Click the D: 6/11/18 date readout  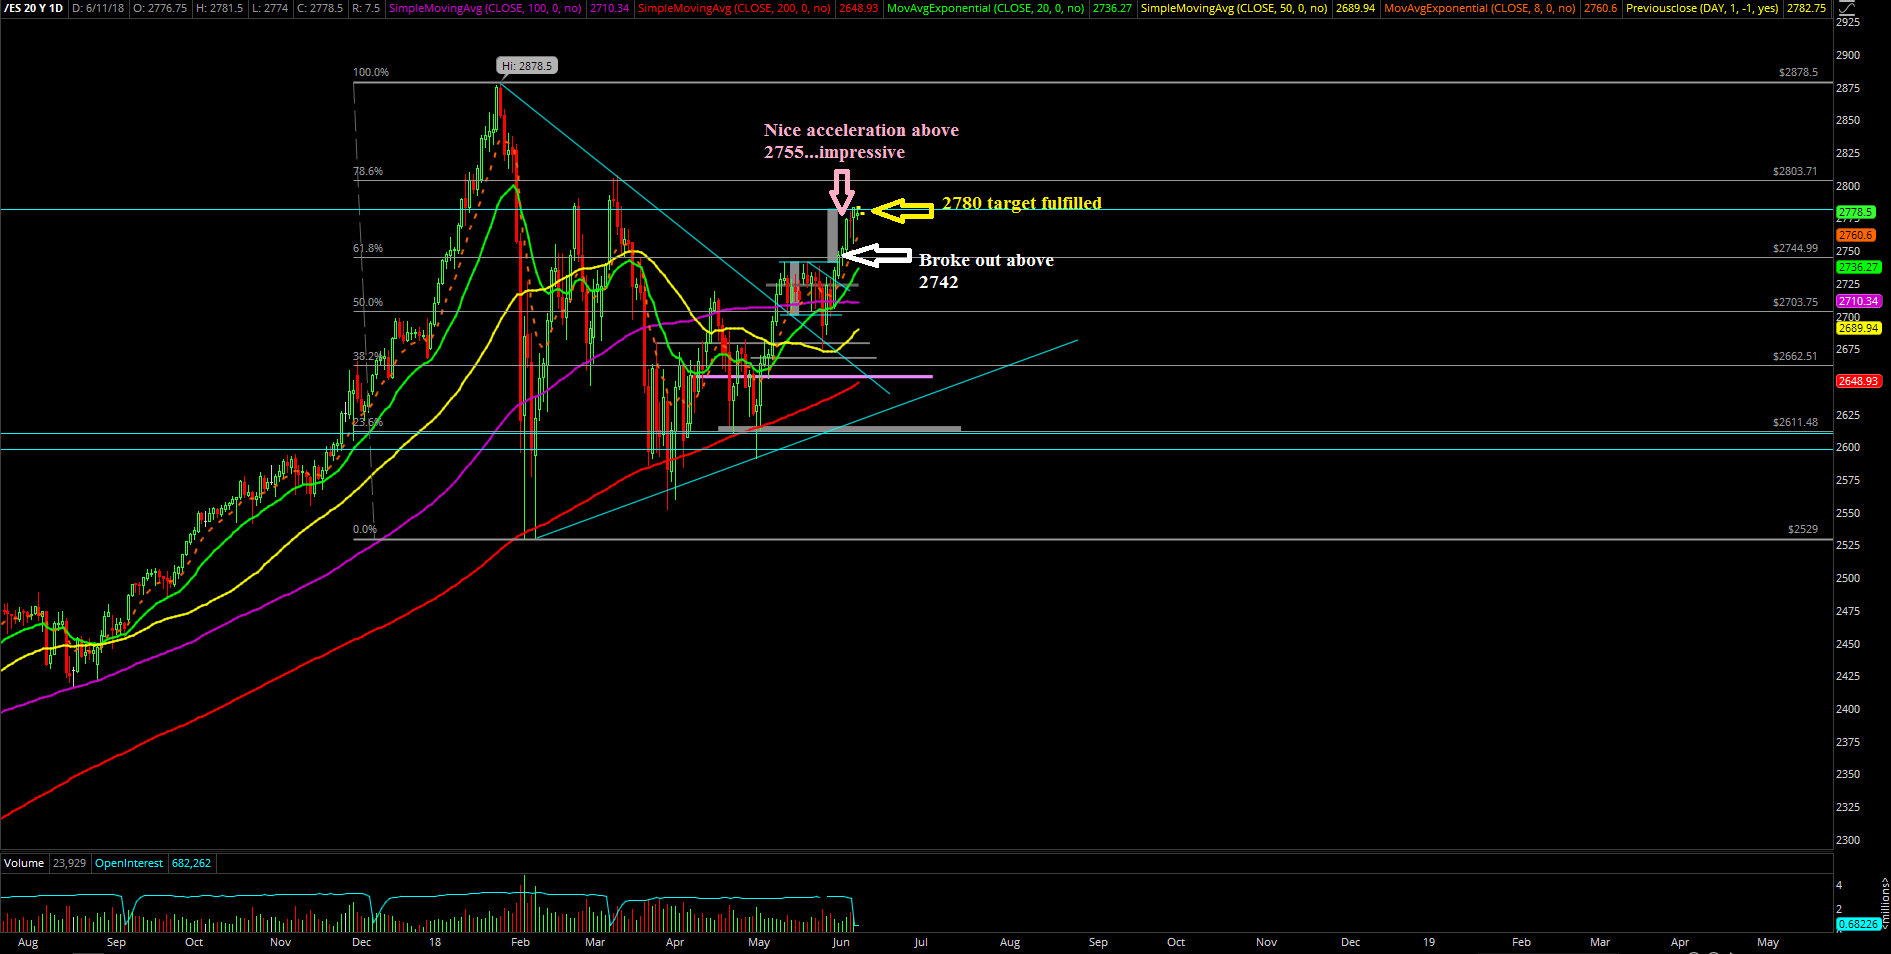[x=97, y=8]
